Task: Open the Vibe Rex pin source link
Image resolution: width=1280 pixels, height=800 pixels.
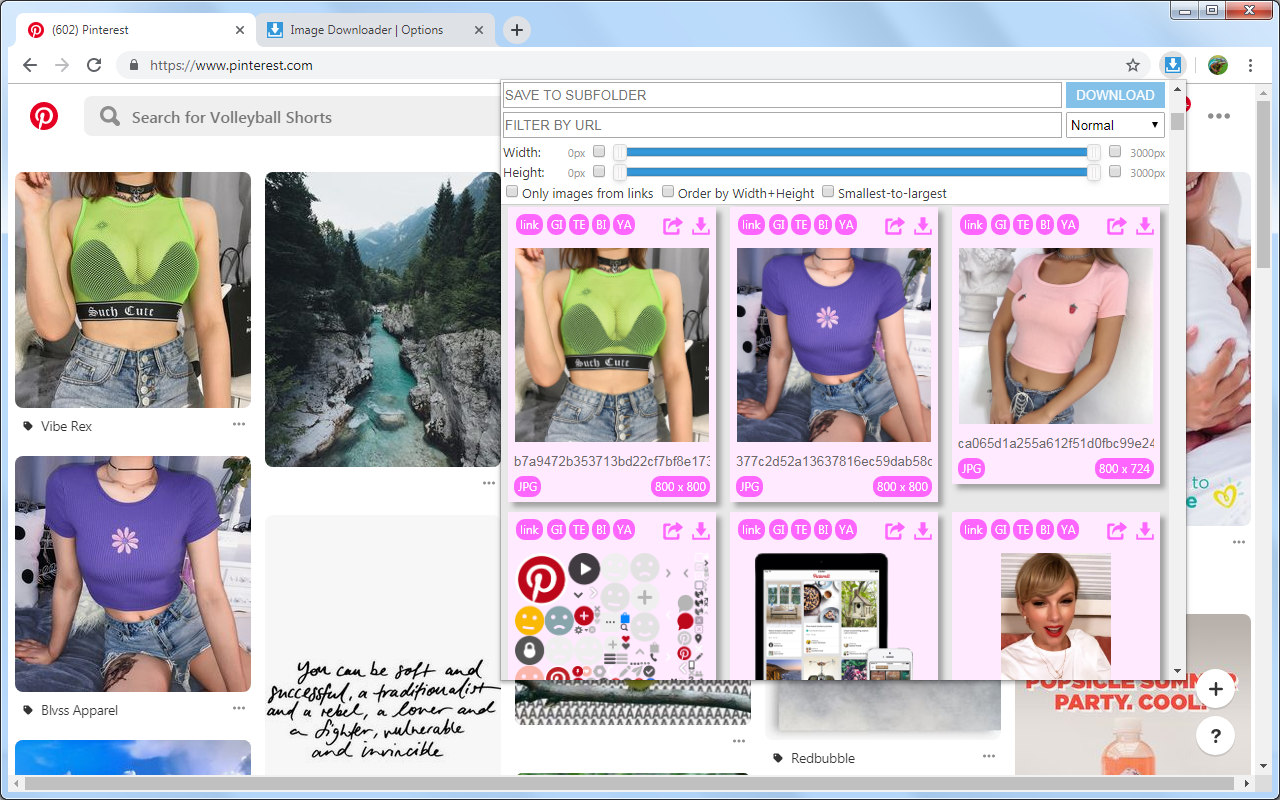Action: point(66,426)
